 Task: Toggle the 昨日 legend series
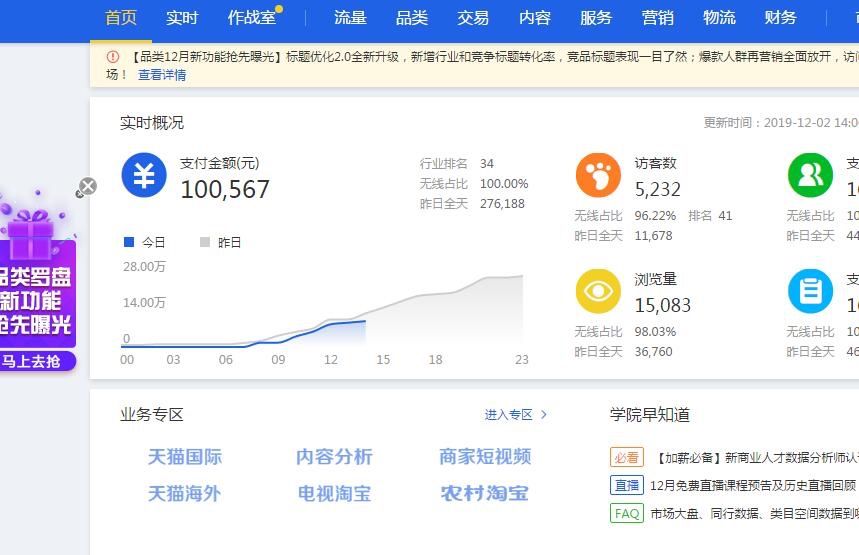(221, 242)
